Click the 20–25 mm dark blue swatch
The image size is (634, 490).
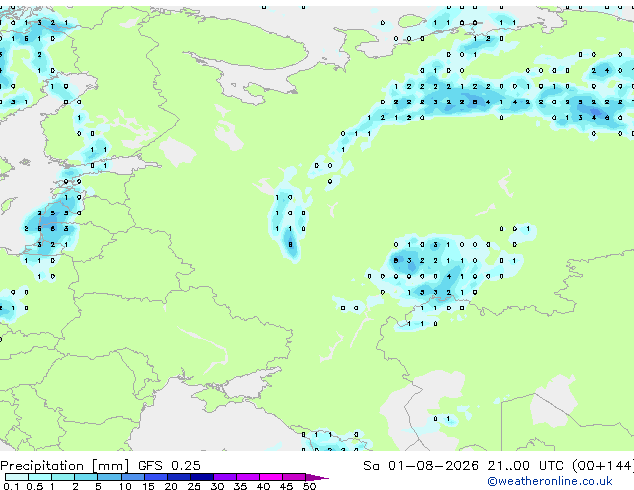tap(179, 477)
